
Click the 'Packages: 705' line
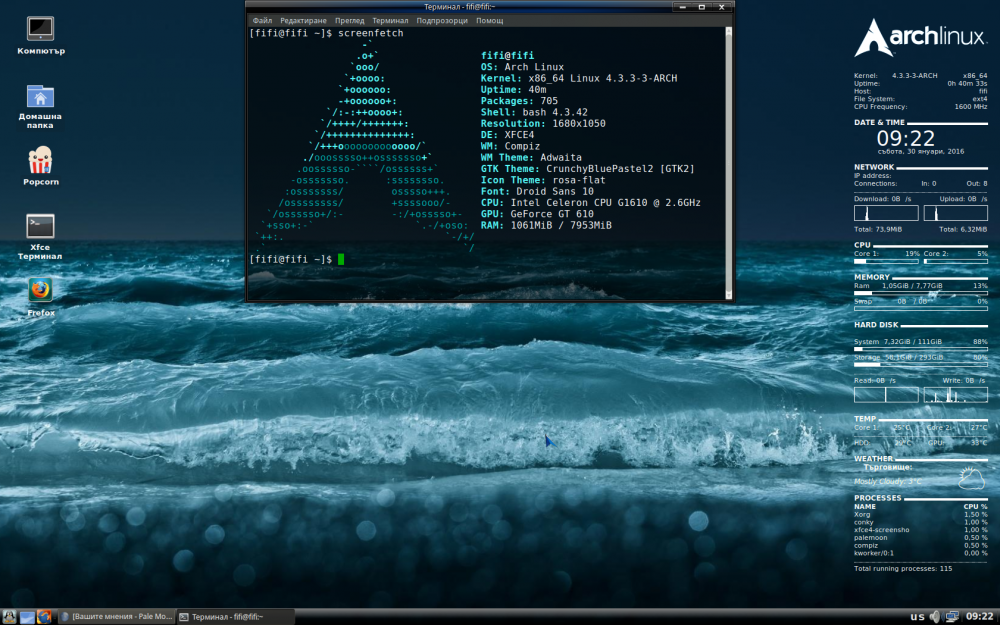coord(519,101)
